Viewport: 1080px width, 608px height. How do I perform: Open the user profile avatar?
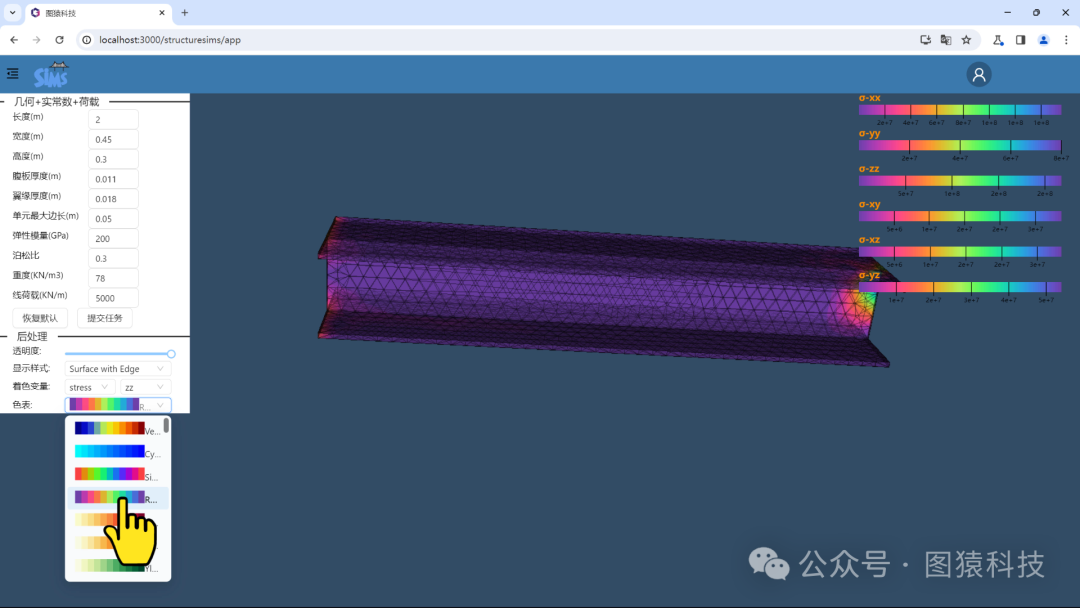tap(979, 74)
